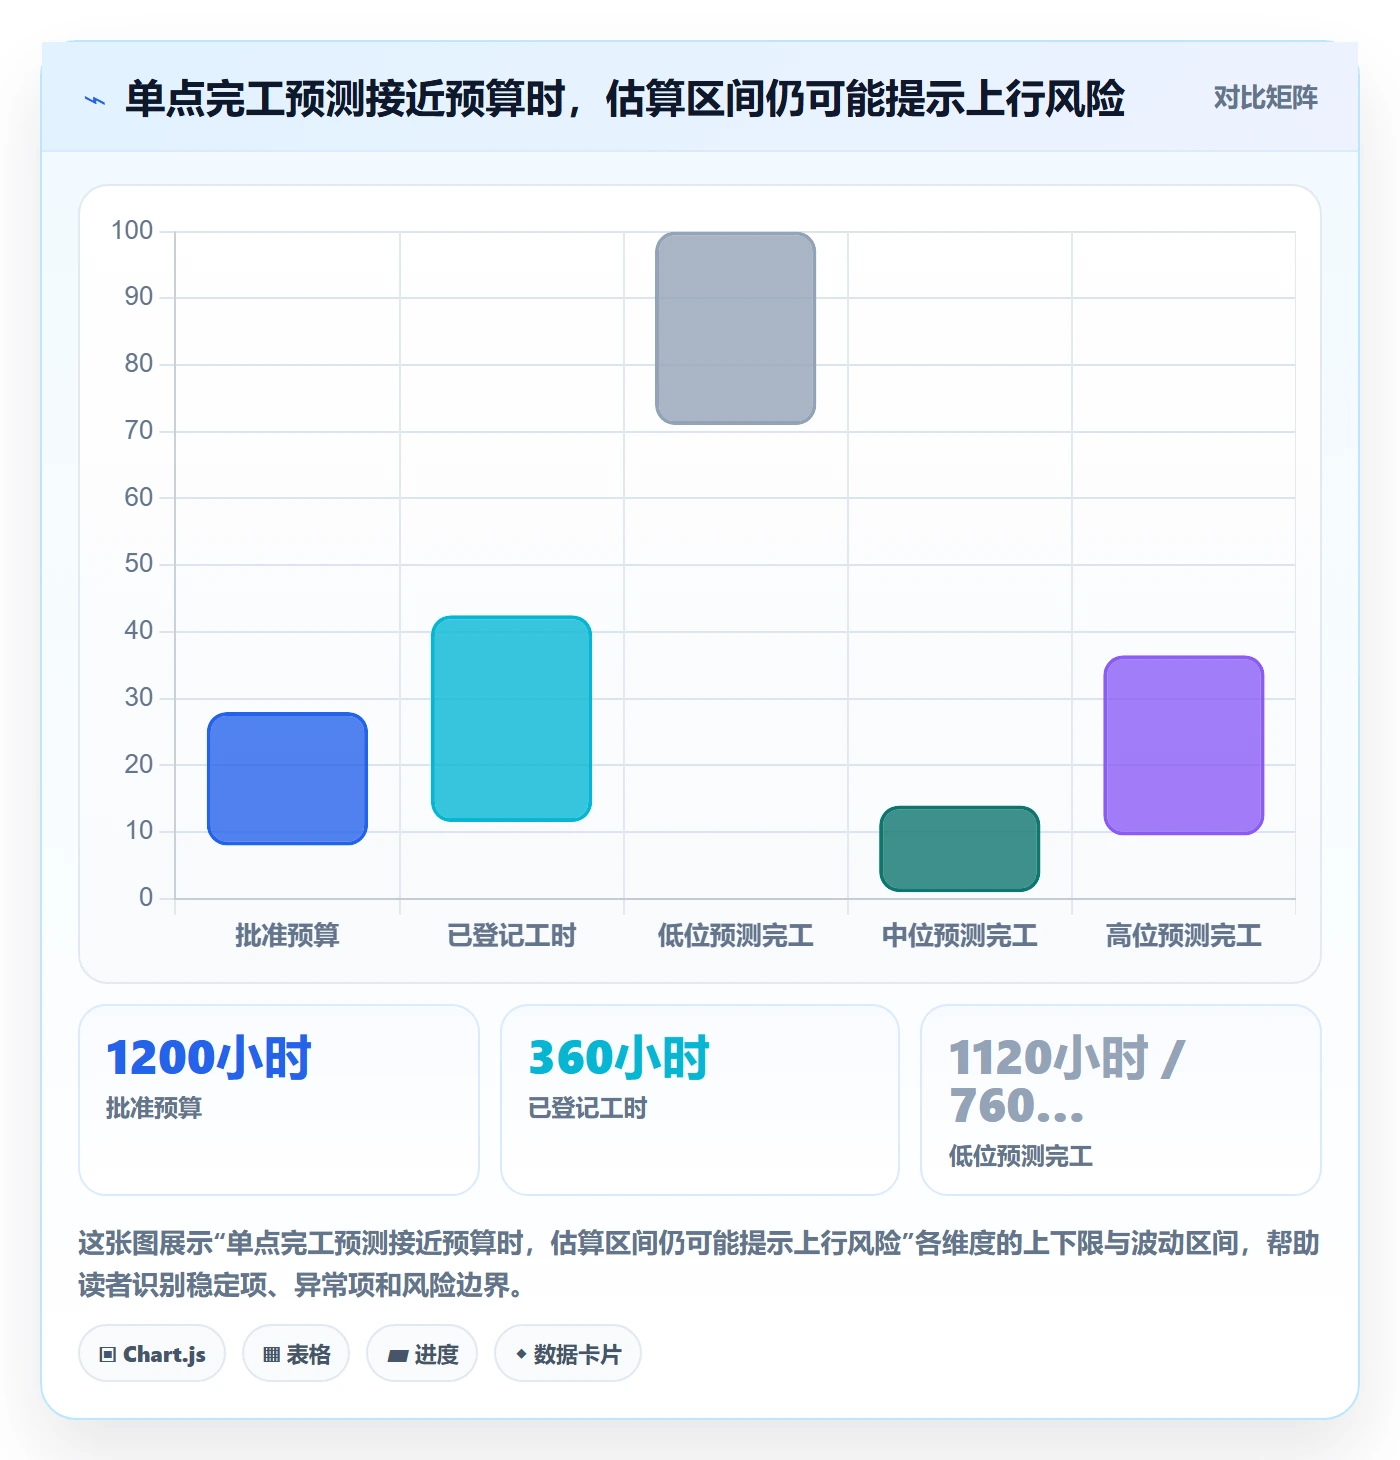Click the 高位预测完工 x-axis label

coord(1184,936)
